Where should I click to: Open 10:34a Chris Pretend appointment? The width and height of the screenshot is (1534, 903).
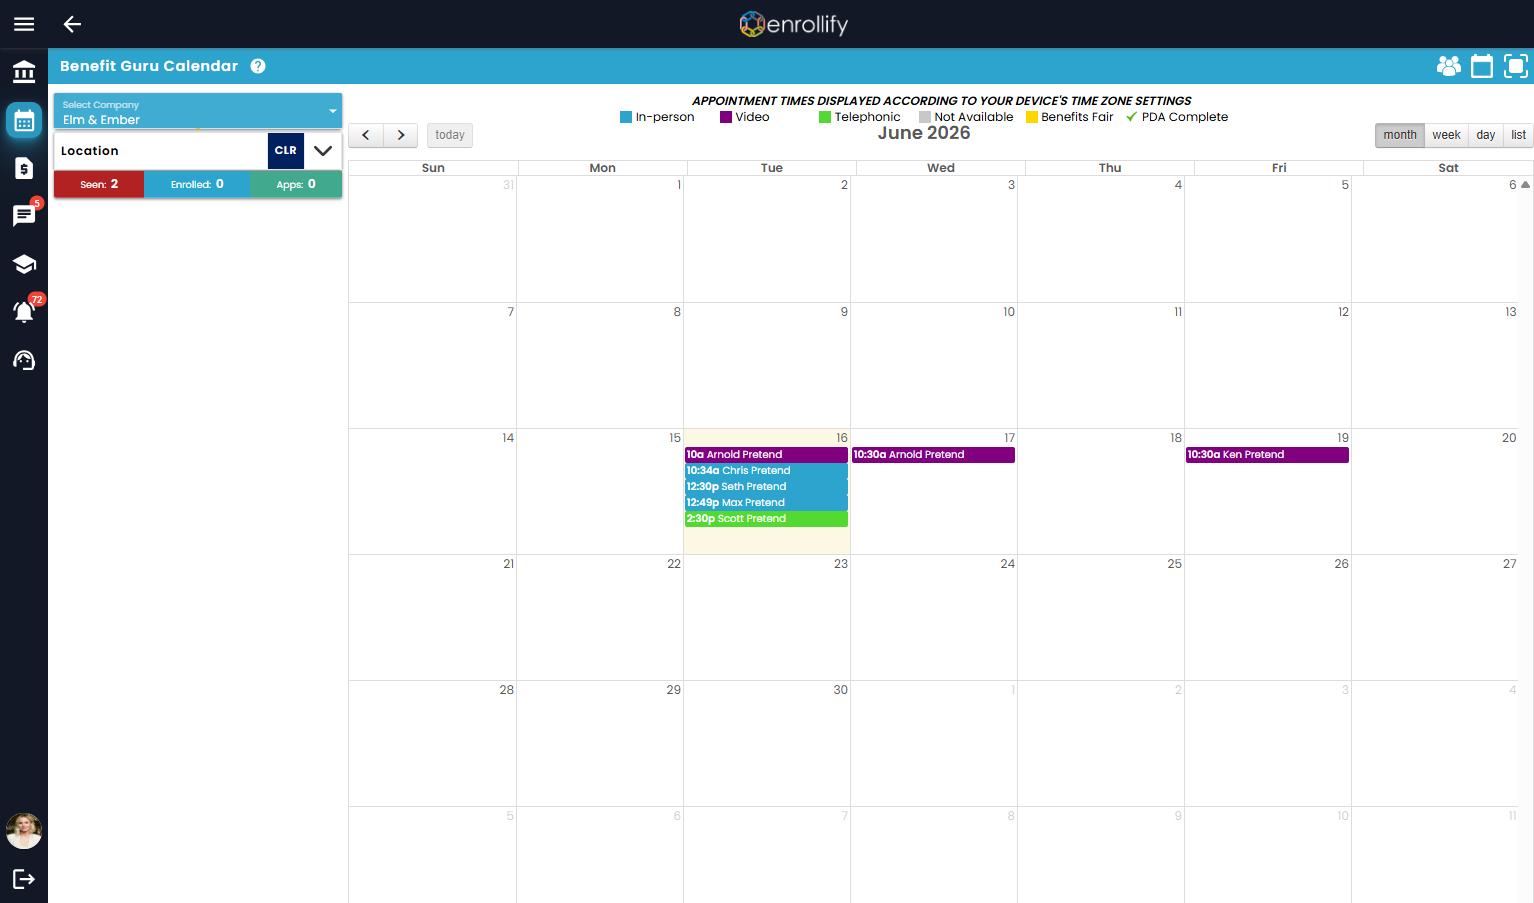[x=766, y=471]
